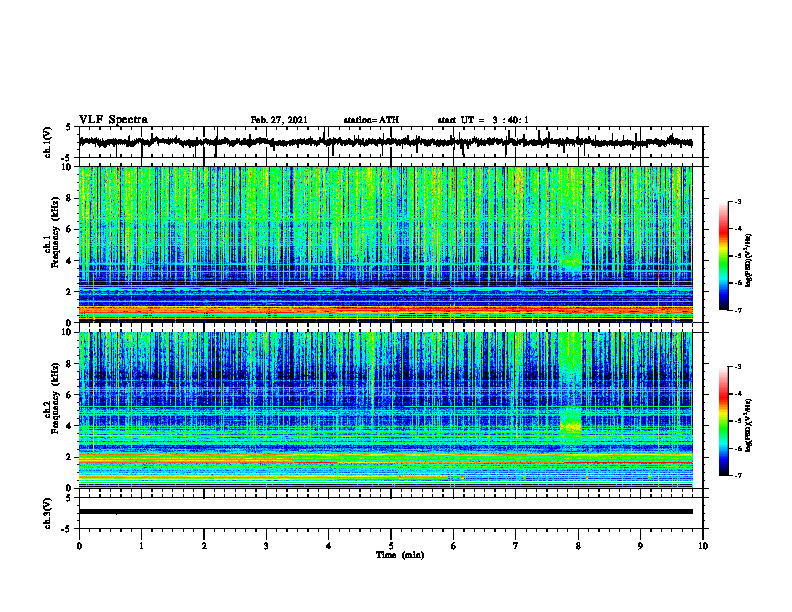Click time axis tick label '10'
Viewport: 792px width, 612px height.
pyautogui.click(x=703, y=546)
